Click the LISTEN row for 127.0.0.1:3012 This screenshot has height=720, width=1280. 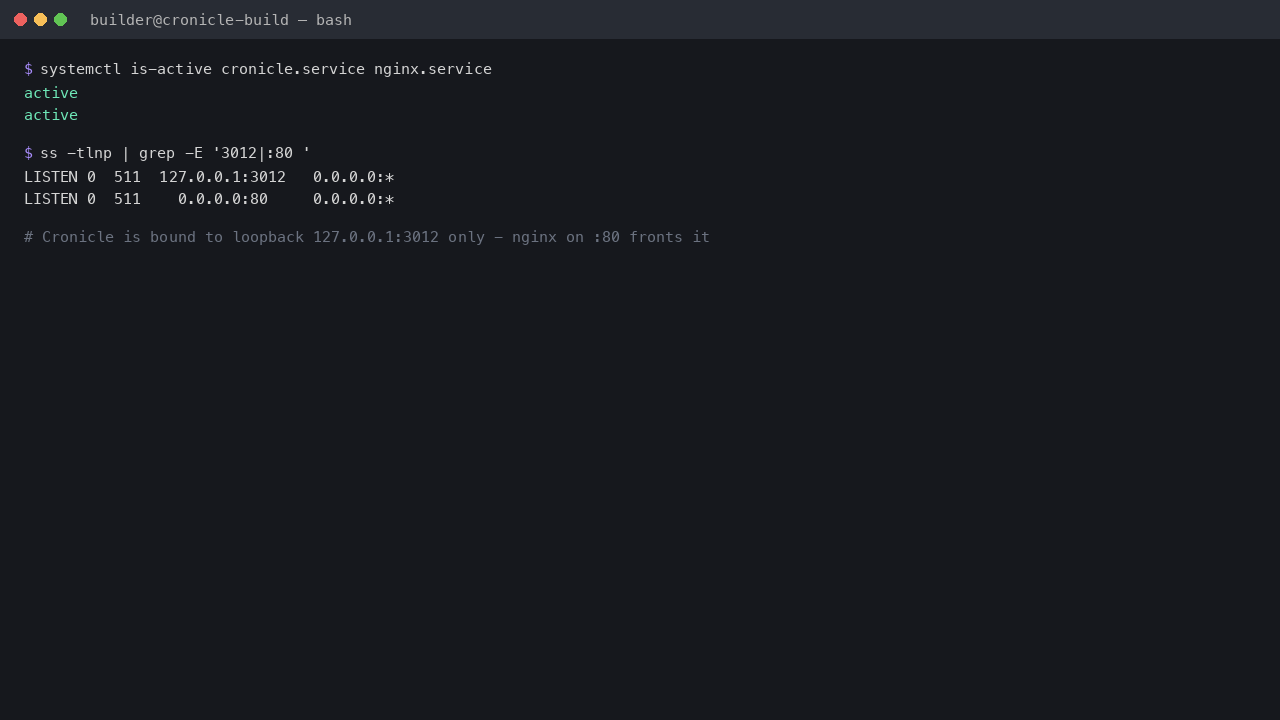tap(209, 177)
